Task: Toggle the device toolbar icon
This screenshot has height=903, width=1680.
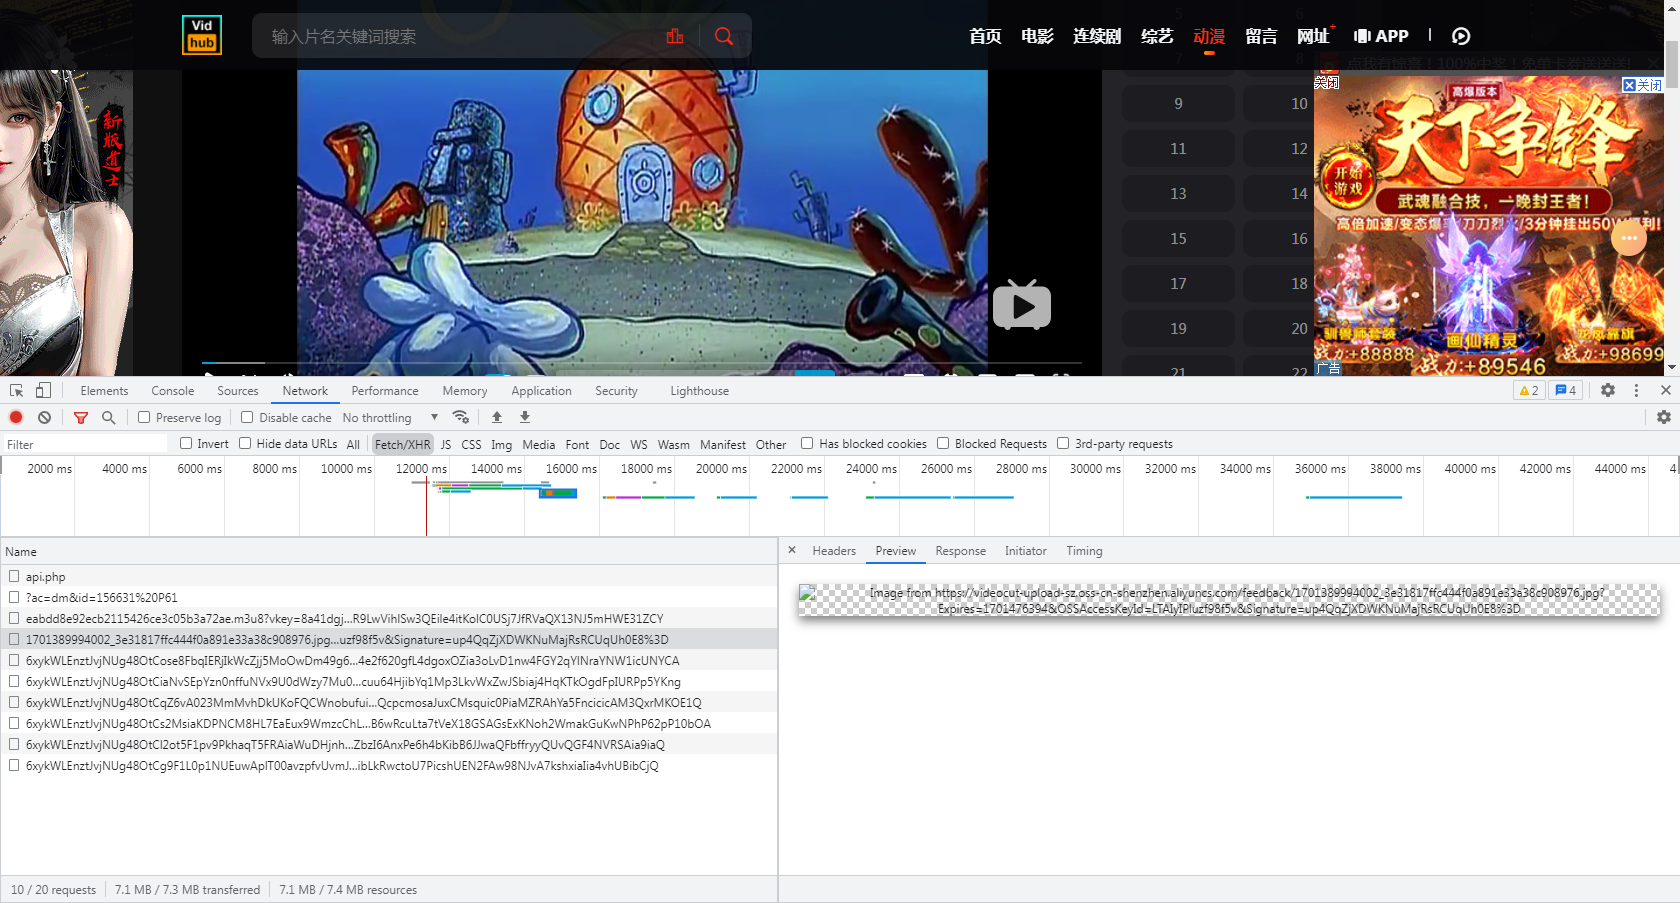Action: 43,390
